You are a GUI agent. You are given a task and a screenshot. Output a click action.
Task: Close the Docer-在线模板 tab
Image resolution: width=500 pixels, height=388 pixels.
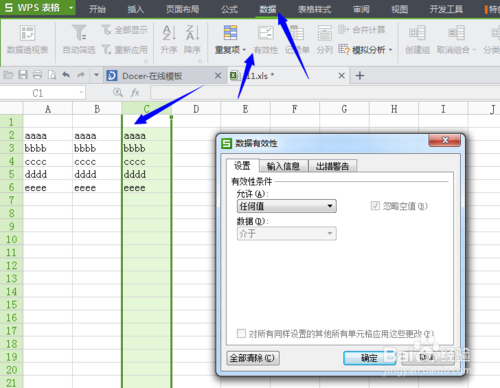point(218,76)
